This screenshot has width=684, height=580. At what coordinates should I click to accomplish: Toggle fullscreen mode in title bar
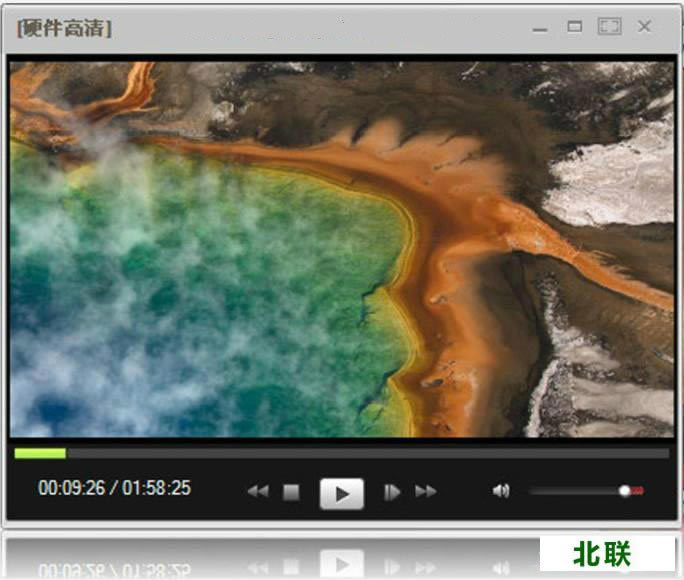pyautogui.click(x=609, y=27)
